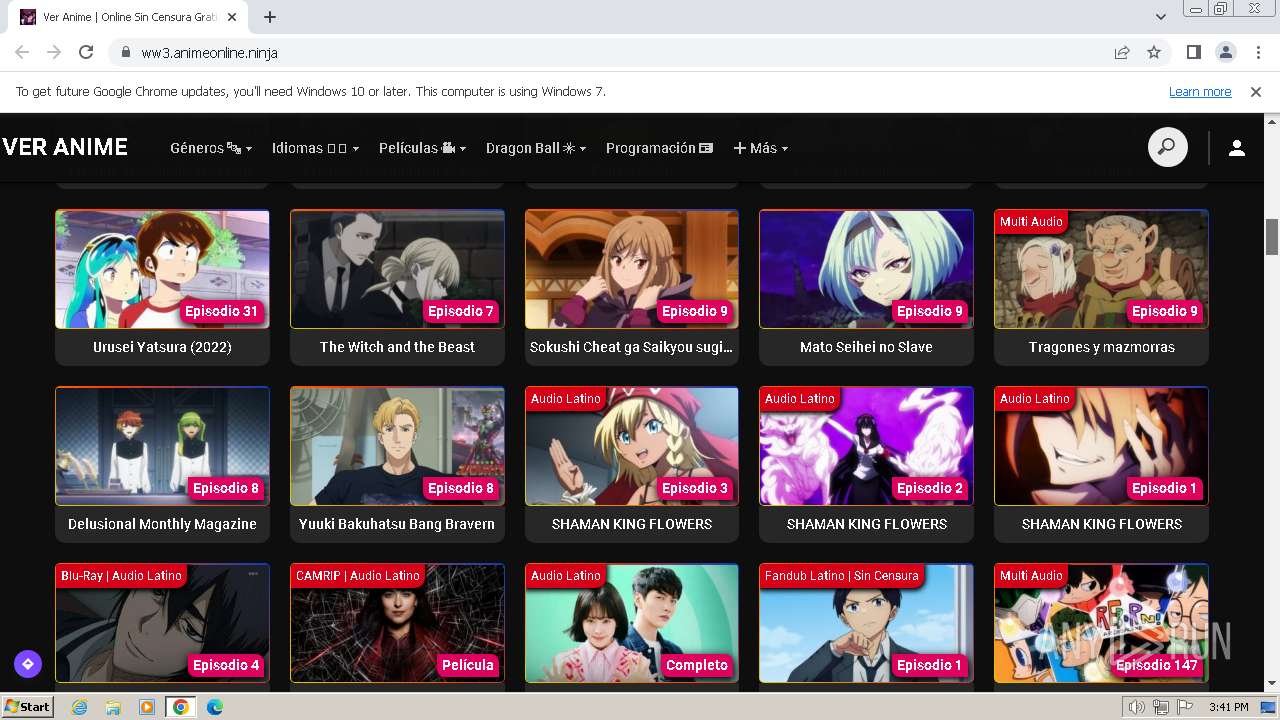Open the user account profile icon
The height and width of the screenshot is (720, 1280).
coord(1237,148)
